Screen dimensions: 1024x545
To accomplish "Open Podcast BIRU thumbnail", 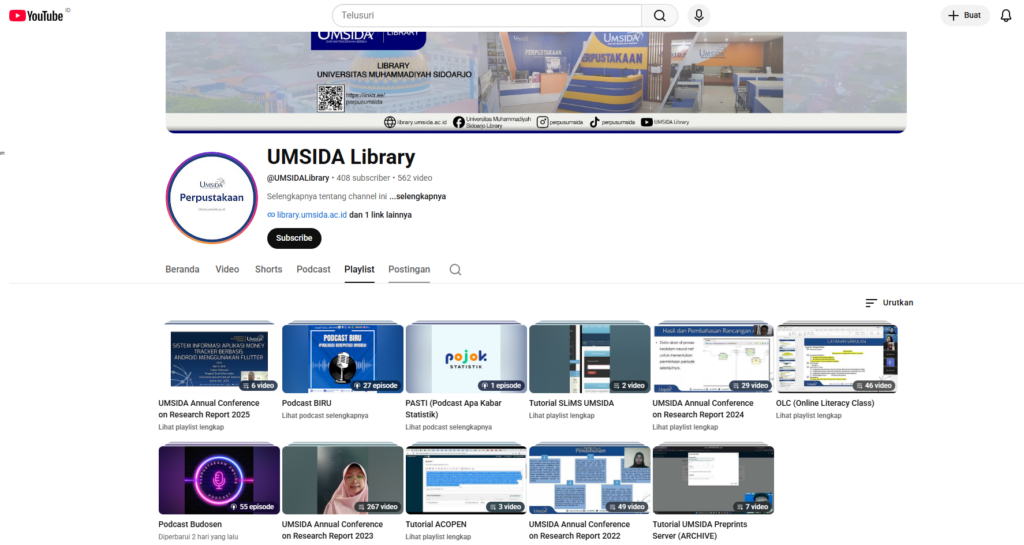I will click(x=343, y=358).
